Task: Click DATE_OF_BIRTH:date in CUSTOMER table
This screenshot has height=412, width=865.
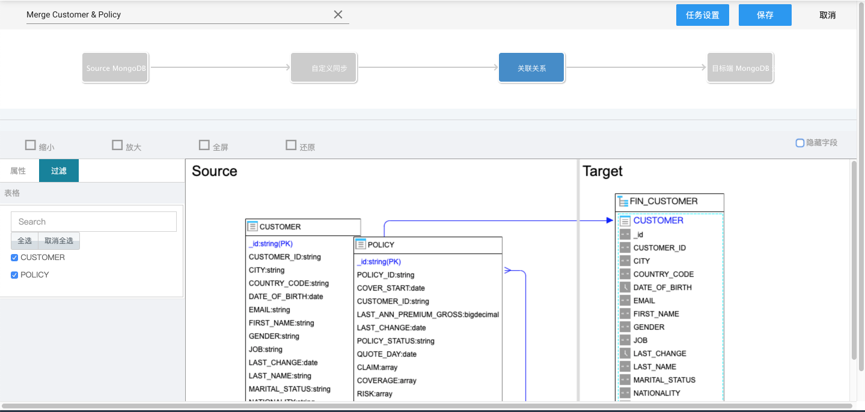Action: click(286, 297)
